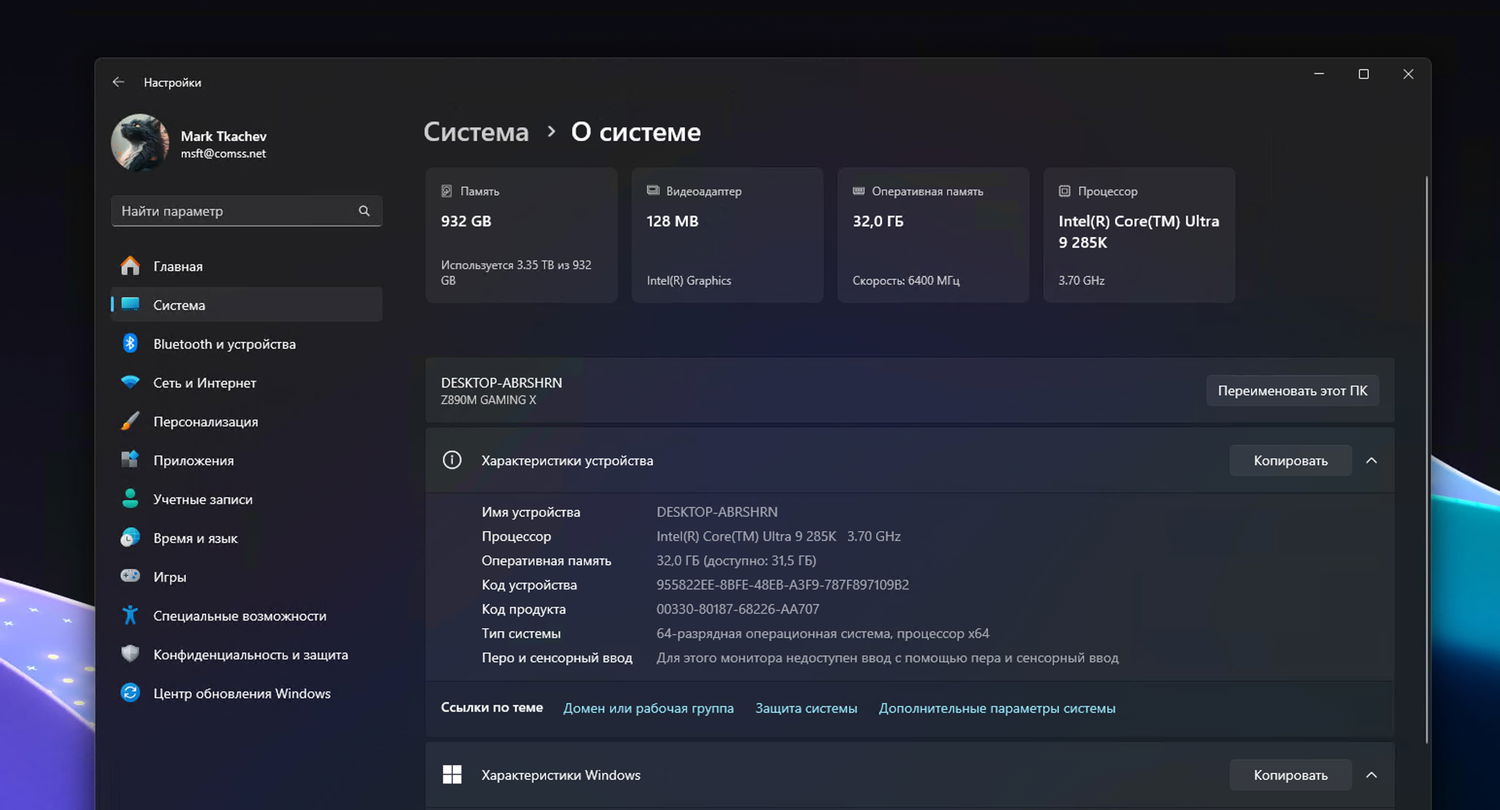Open Время и язык settings
The image size is (1500, 810).
(246, 538)
